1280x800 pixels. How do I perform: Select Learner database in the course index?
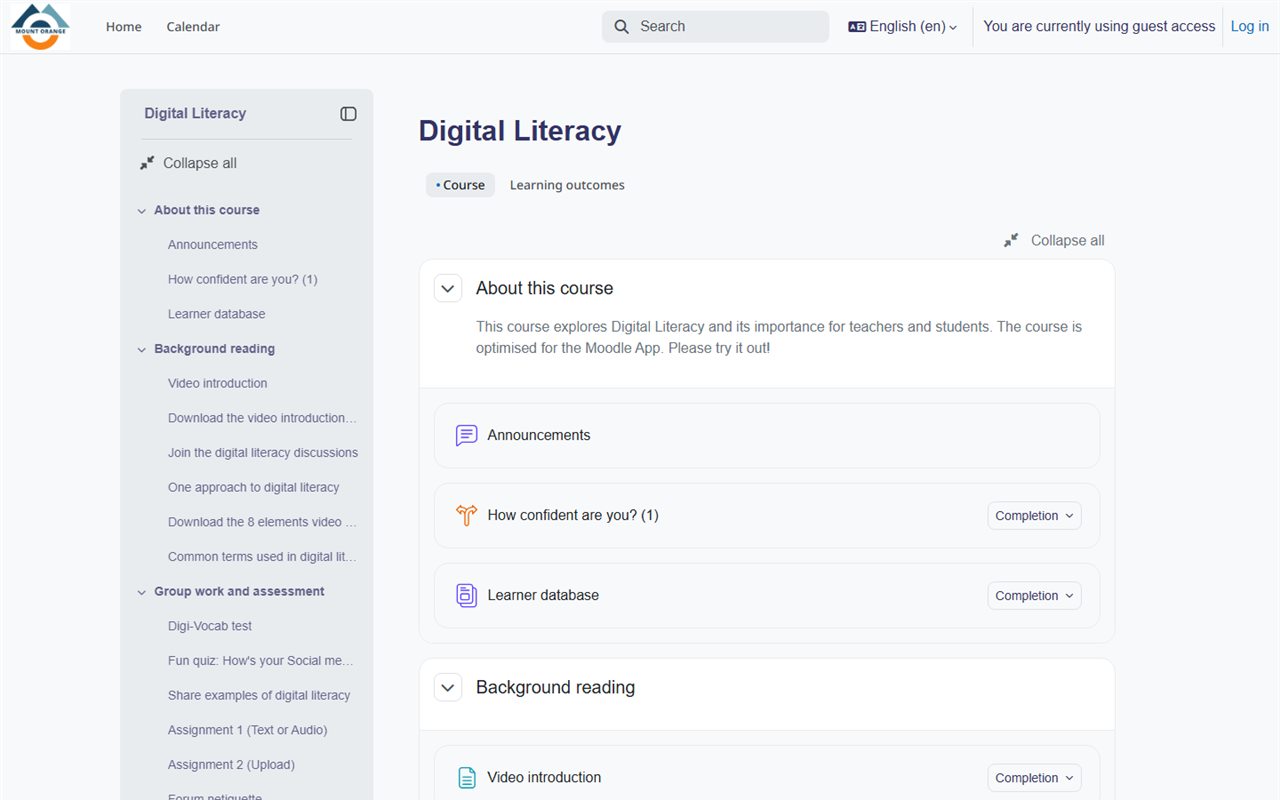217,314
